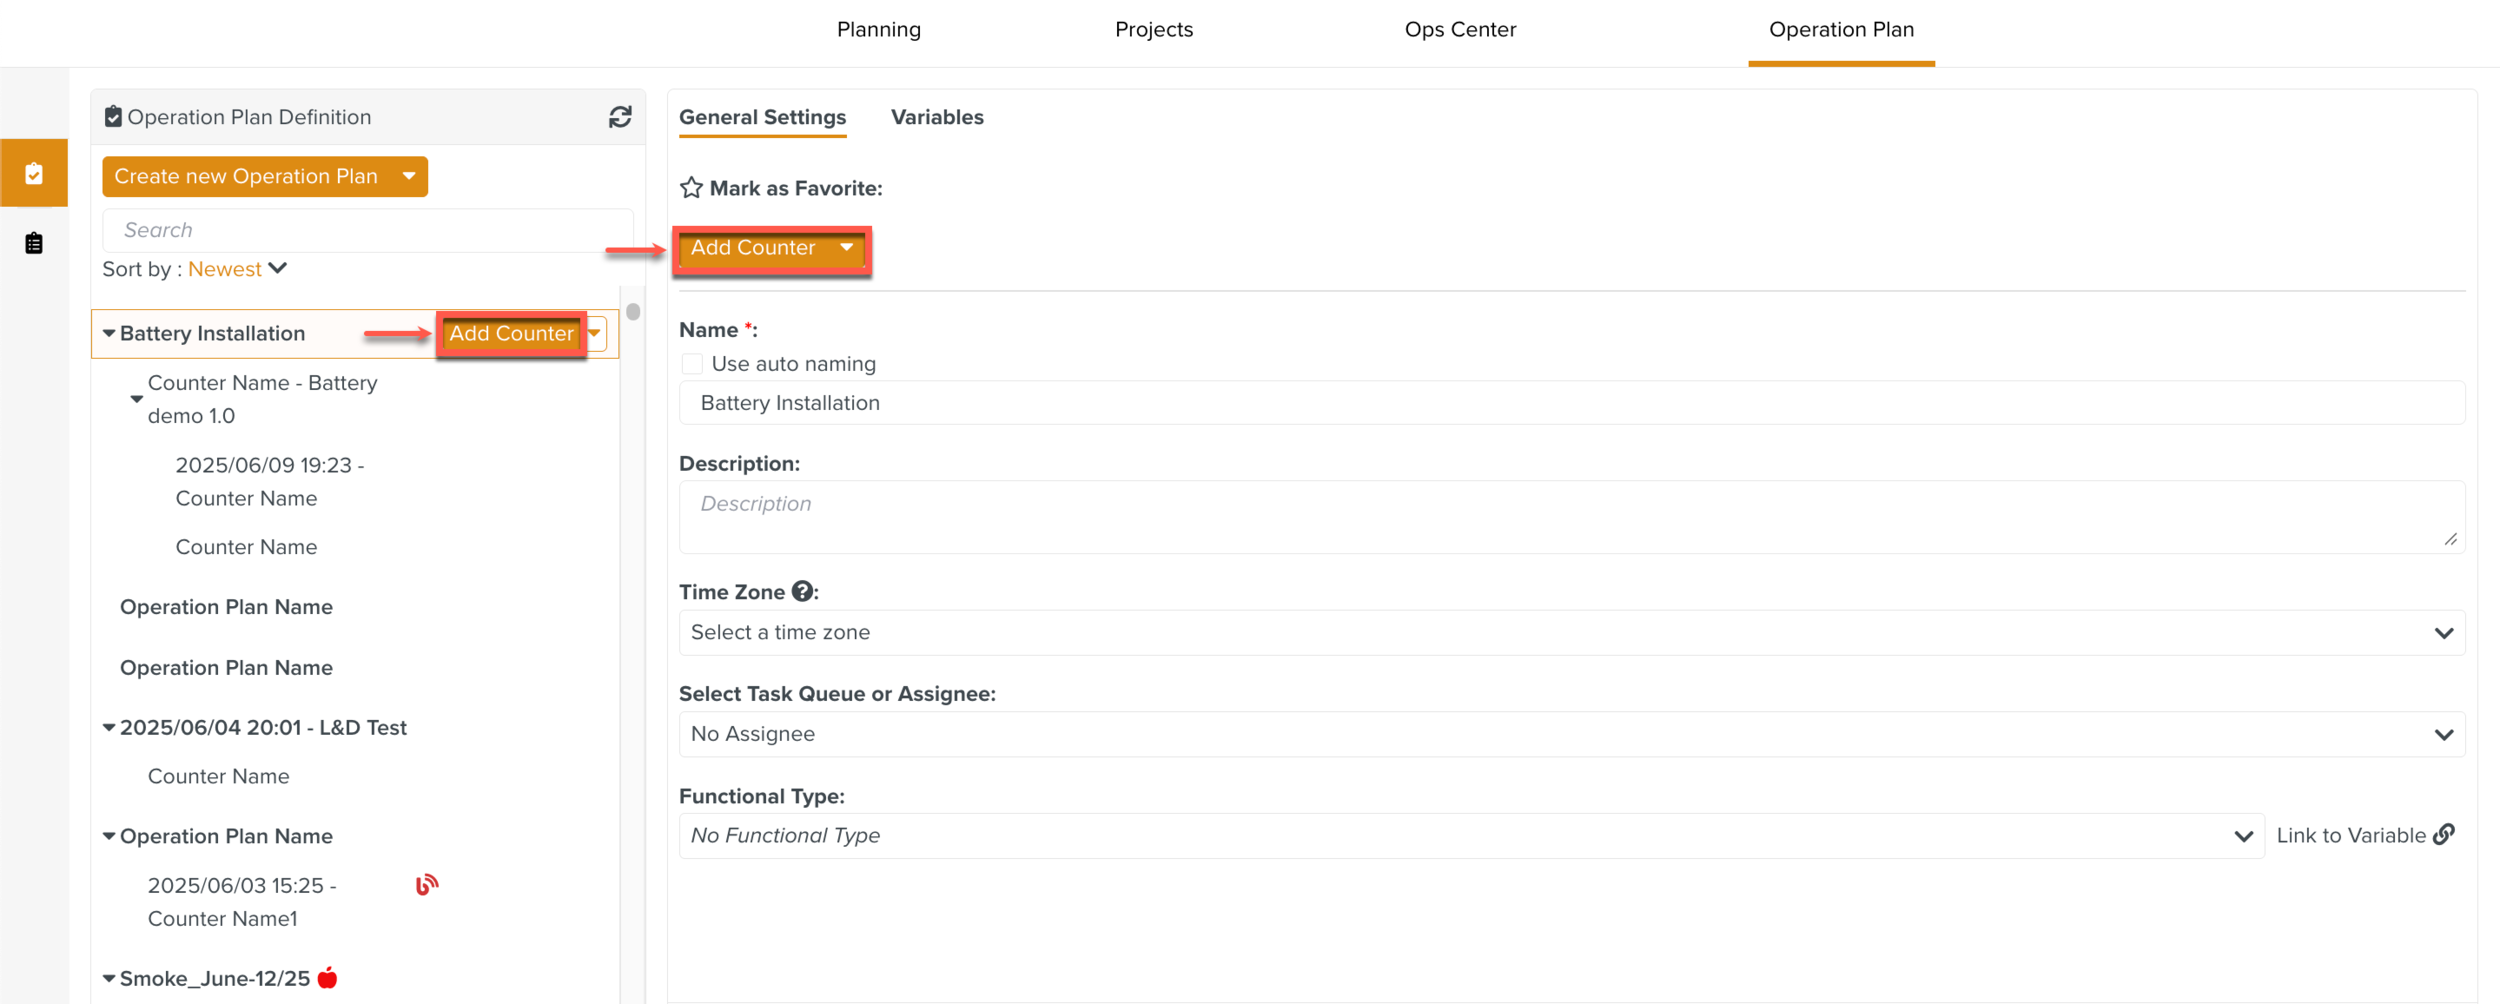Change the Sort by Newest option
Image resolution: width=2500 pixels, height=1004 pixels.
(x=237, y=269)
